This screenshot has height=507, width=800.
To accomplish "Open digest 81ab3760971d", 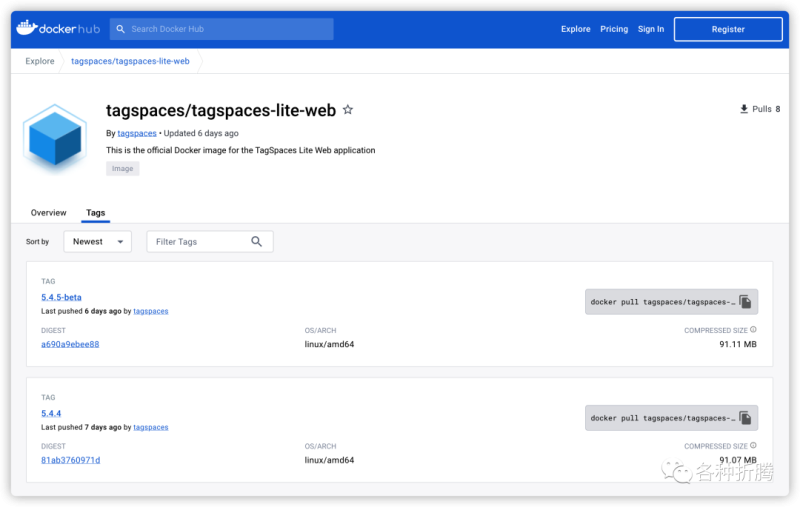I will point(70,460).
